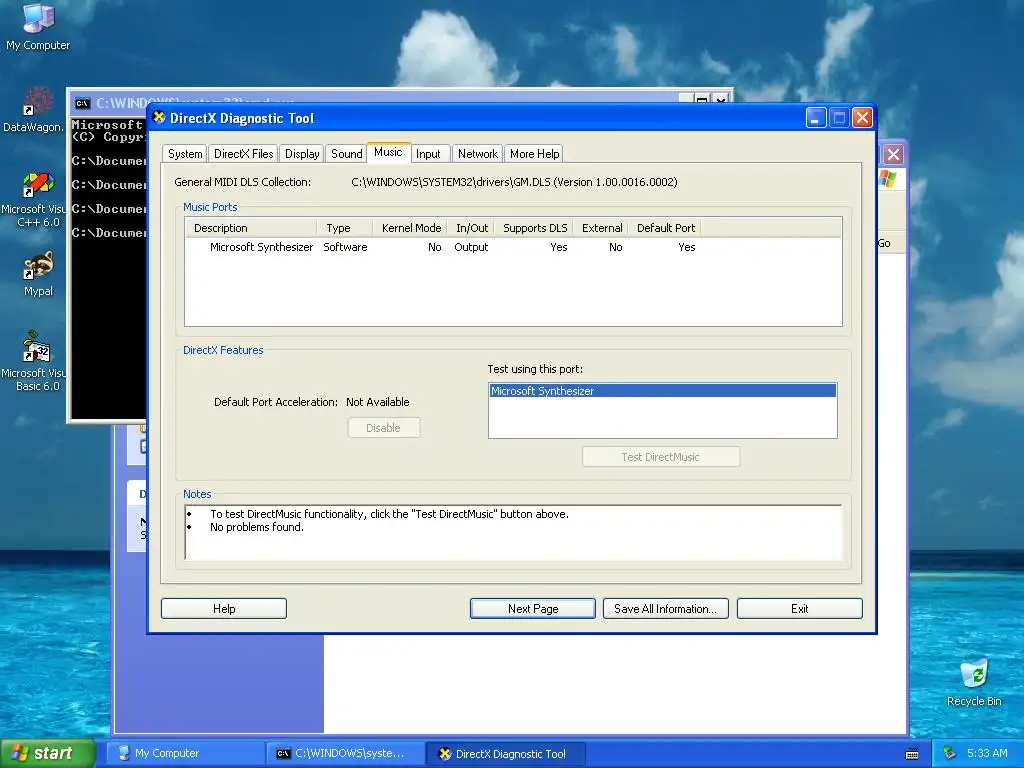The height and width of the screenshot is (768, 1024).
Task: Click the External column header
Action: 601,228
